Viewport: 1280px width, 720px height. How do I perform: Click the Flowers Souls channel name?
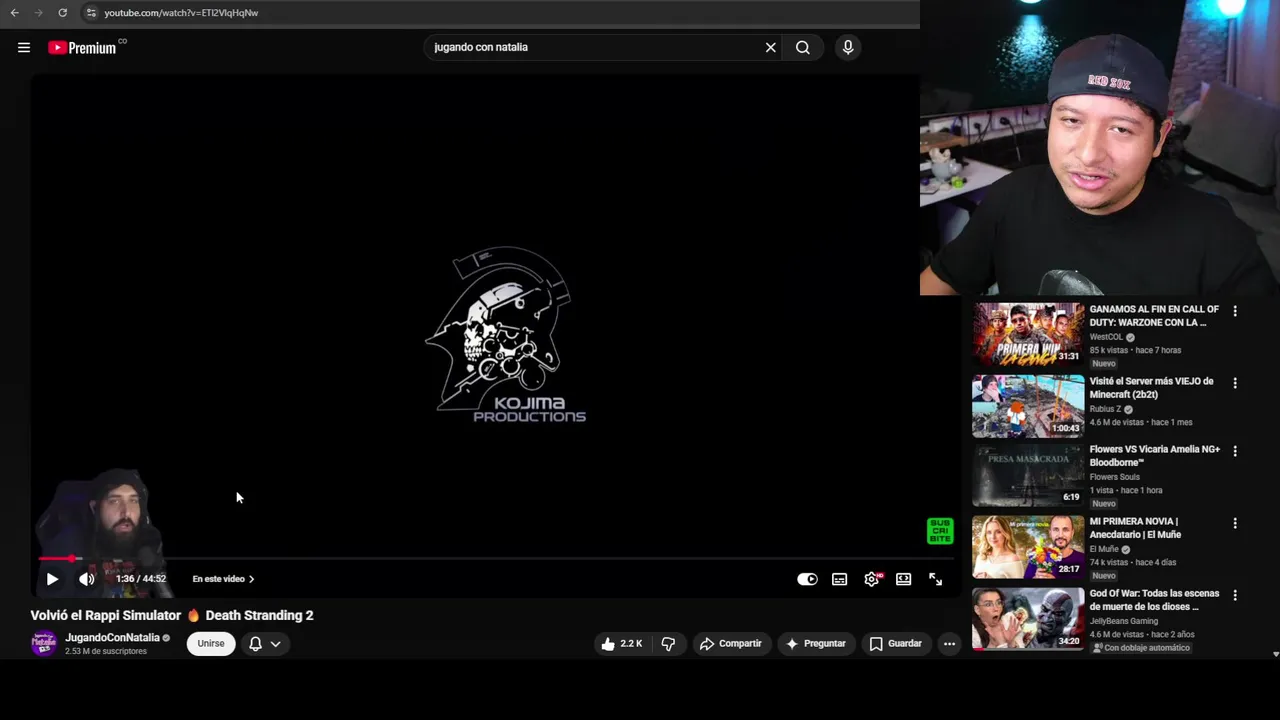(x=1114, y=477)
